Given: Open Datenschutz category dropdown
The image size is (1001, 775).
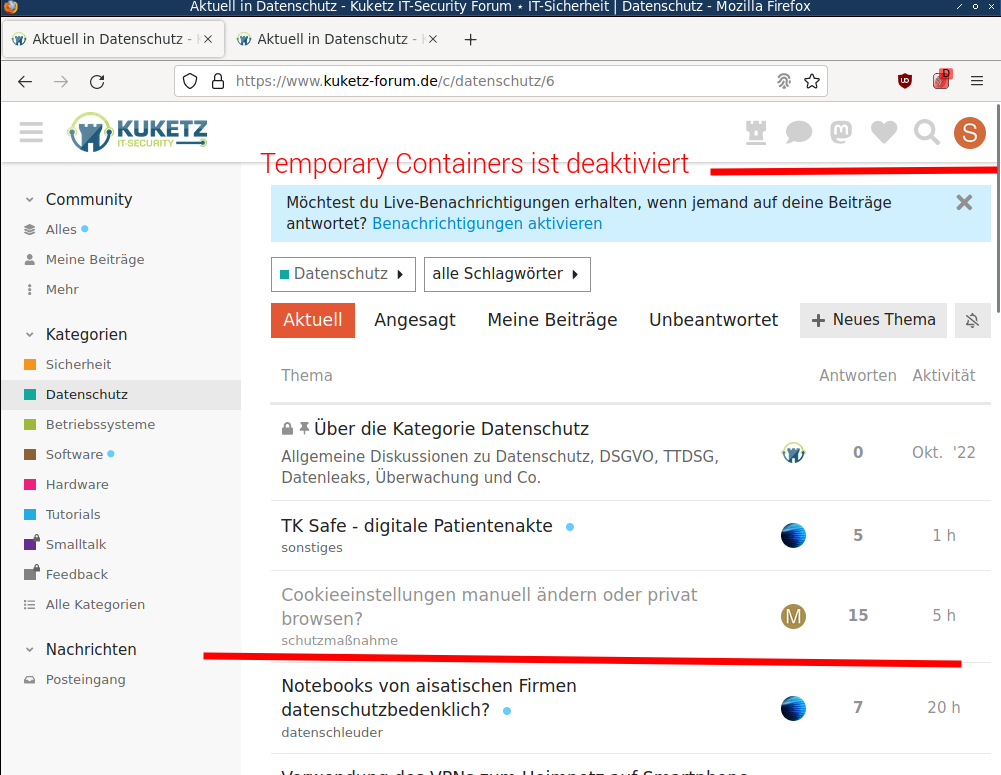Looking at the screenshot, I should coord(343,274).
